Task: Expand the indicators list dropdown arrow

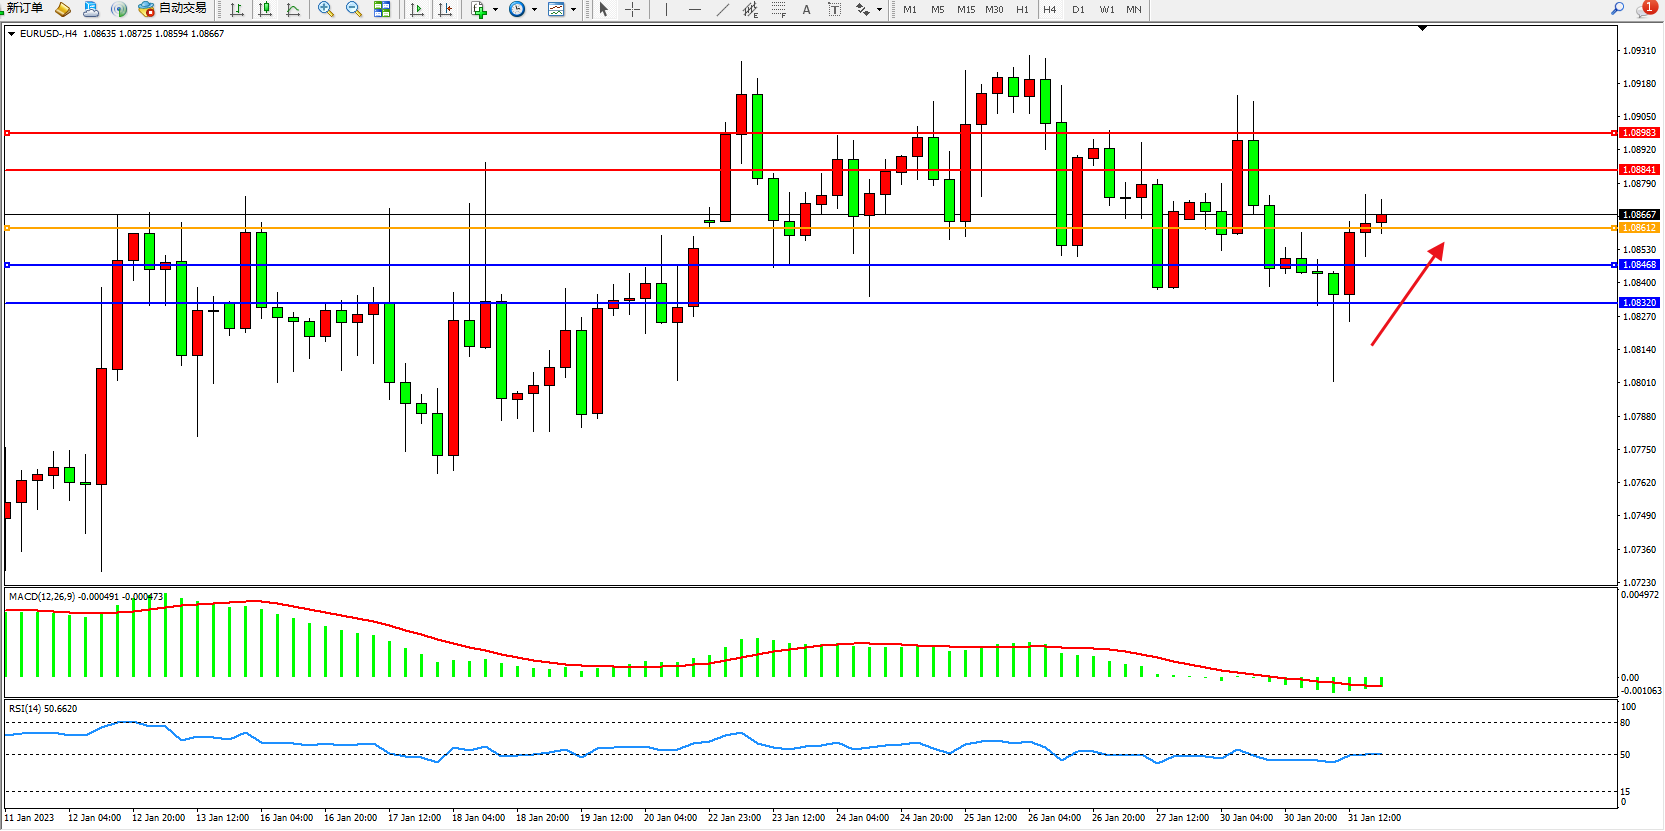Action: [x=495, y=10]
